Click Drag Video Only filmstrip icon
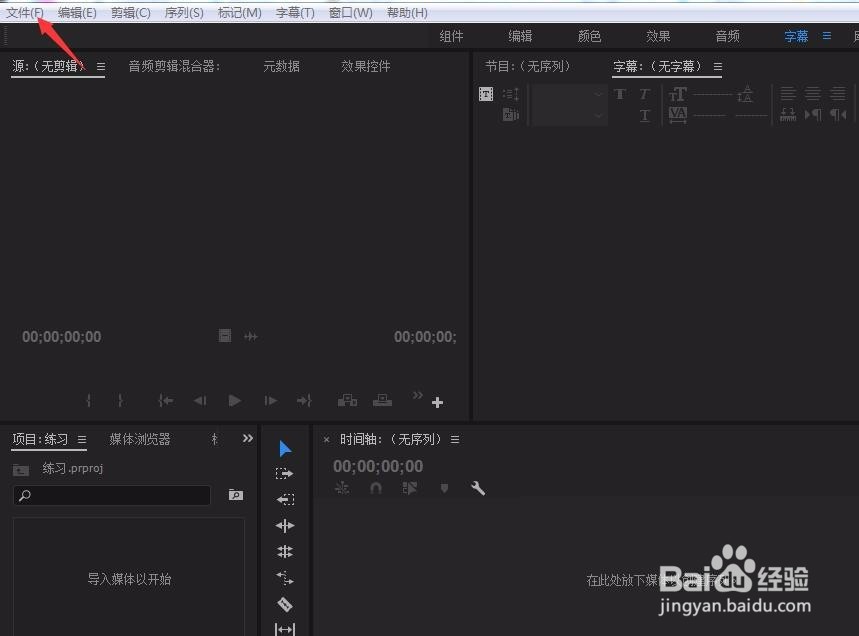Image resolution: width=859 pixels, height=636 pixels. (225, 336)
